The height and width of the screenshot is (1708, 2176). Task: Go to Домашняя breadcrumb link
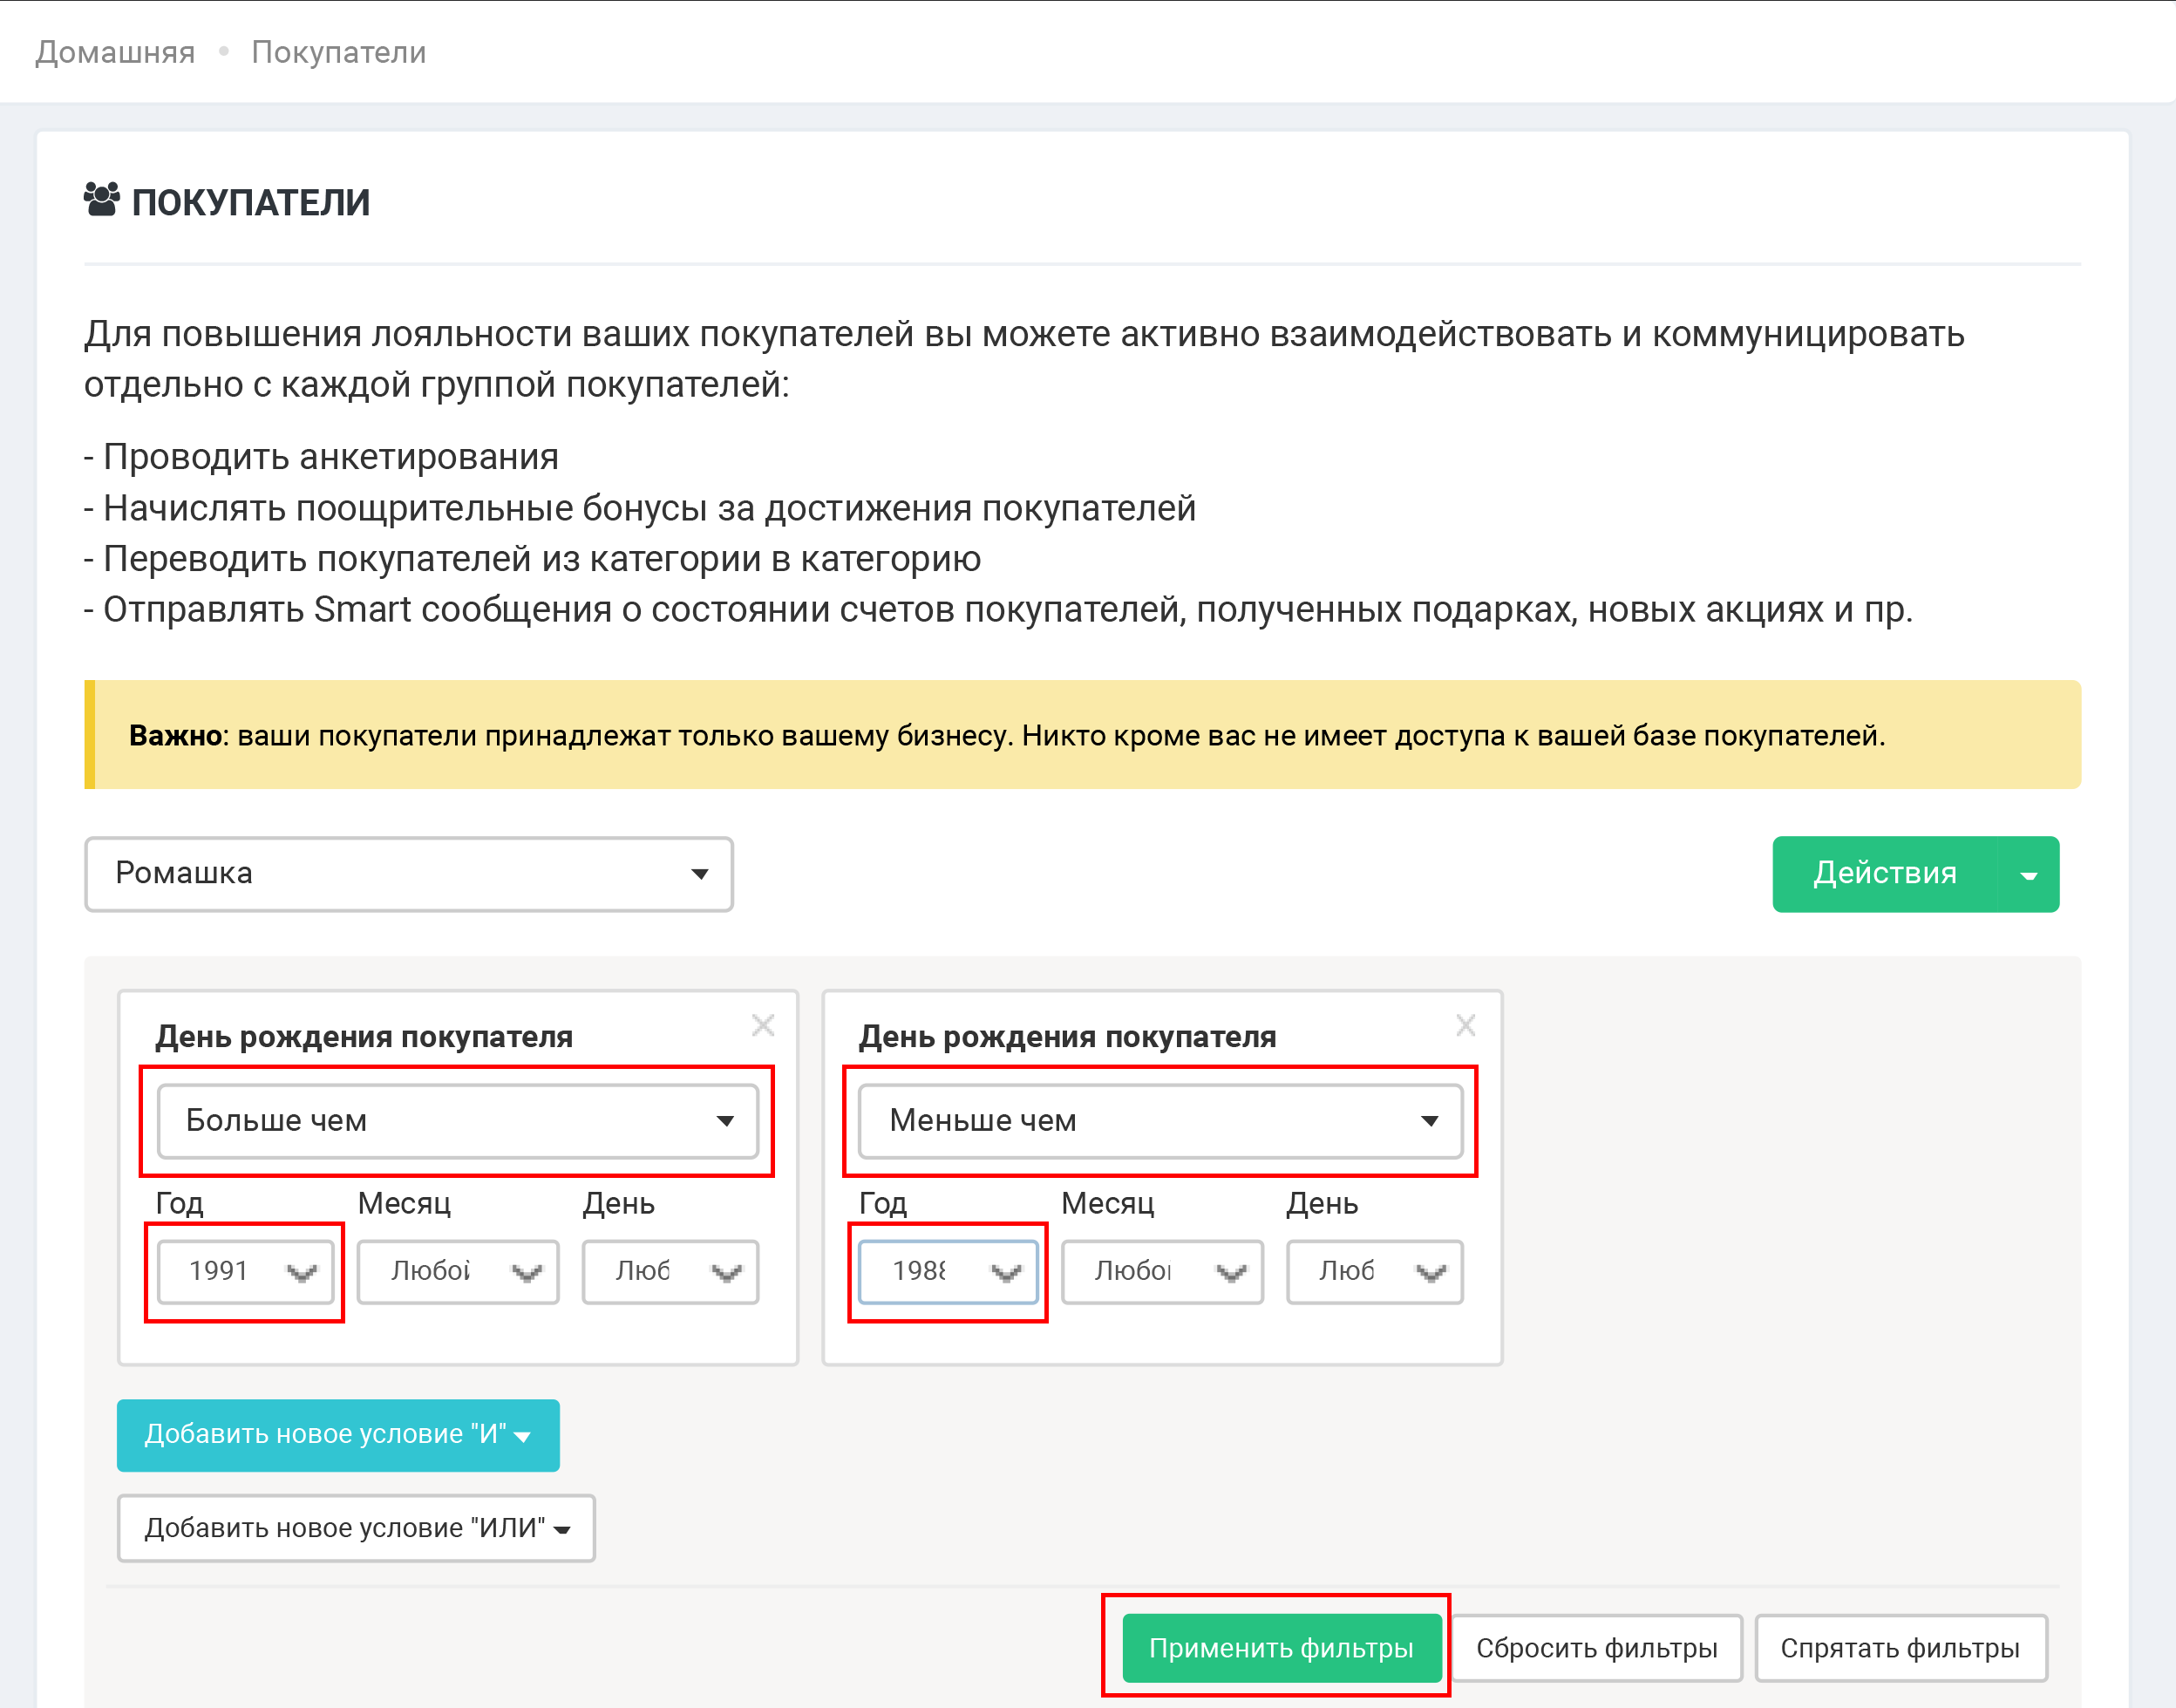(115, 52)
